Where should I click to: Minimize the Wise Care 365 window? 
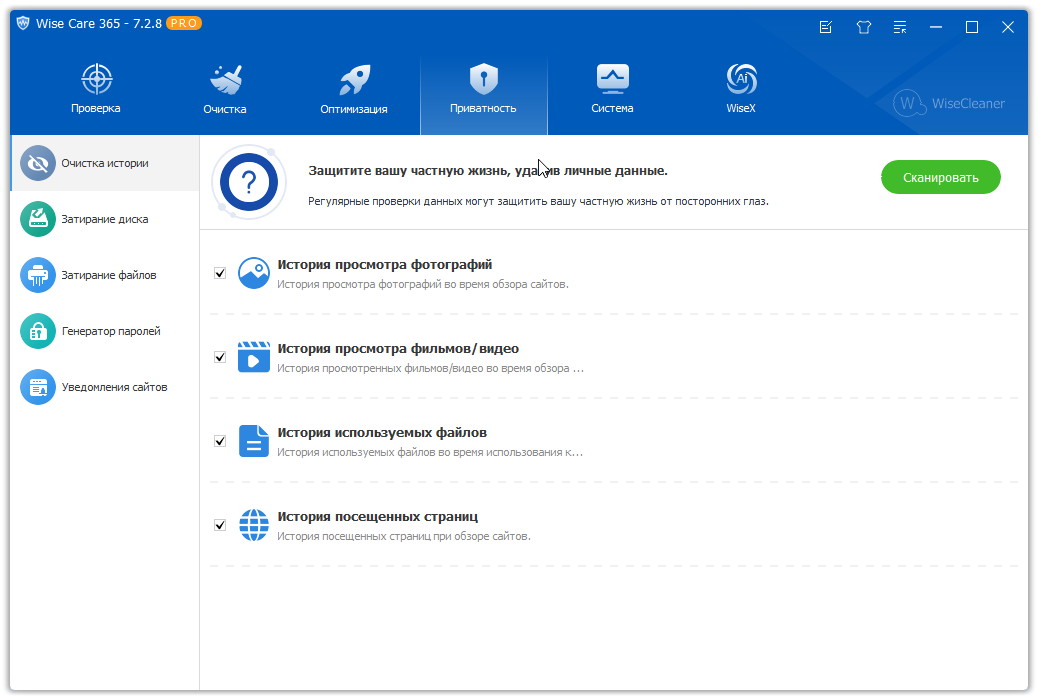pos(936,27)
